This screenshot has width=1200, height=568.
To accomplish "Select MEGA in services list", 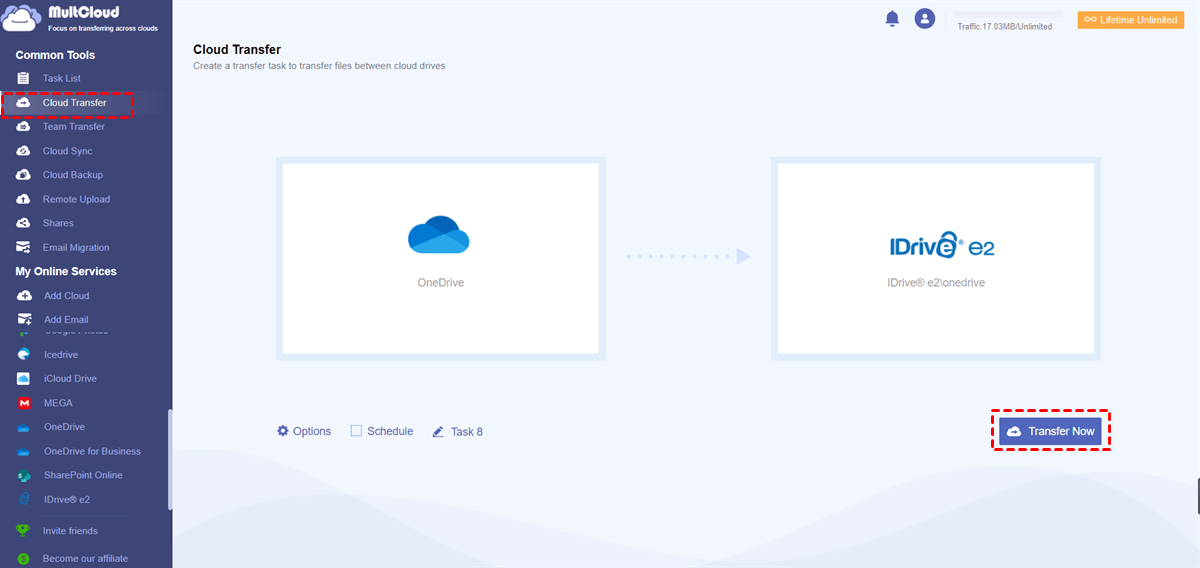I will [x=58, y=403].
